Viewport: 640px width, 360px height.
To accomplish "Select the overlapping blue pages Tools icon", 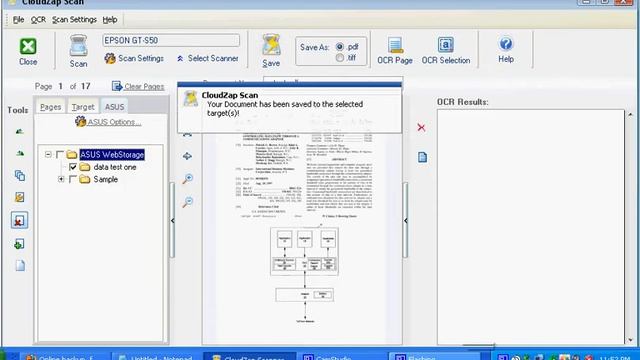I will coord(20,176).
